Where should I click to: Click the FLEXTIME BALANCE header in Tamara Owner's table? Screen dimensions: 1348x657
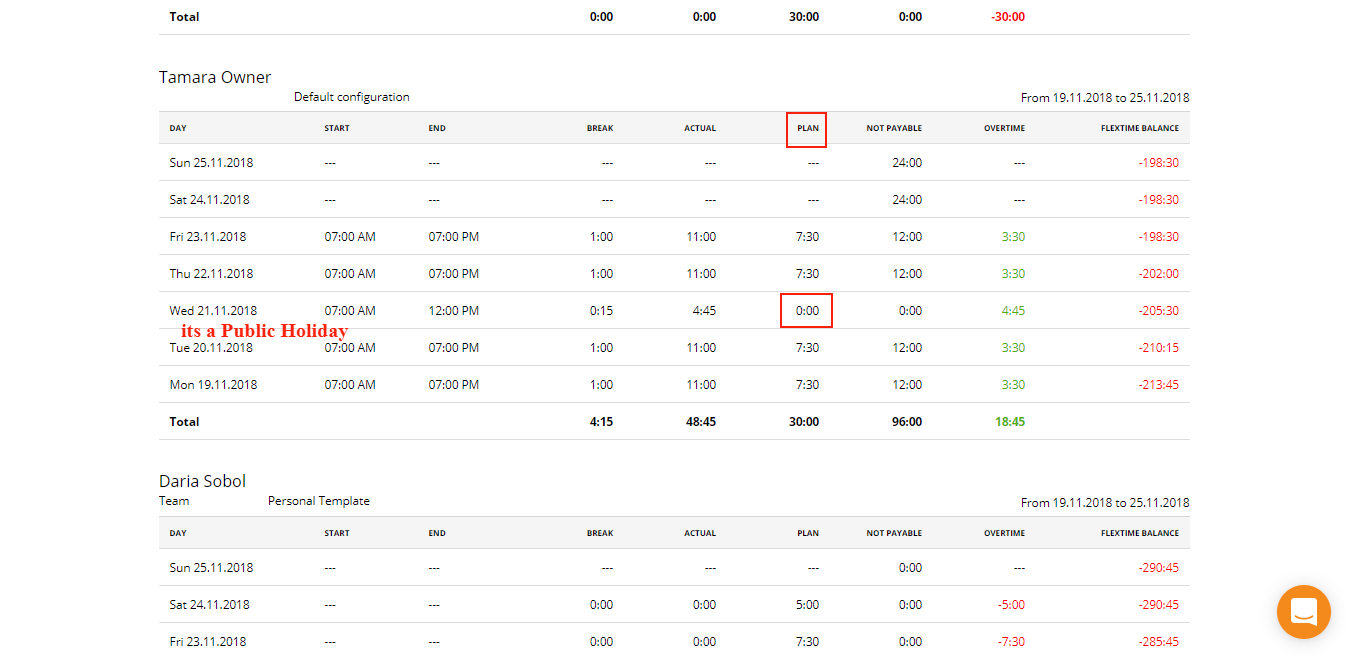pyautogui.click(x=1140, y=128)
